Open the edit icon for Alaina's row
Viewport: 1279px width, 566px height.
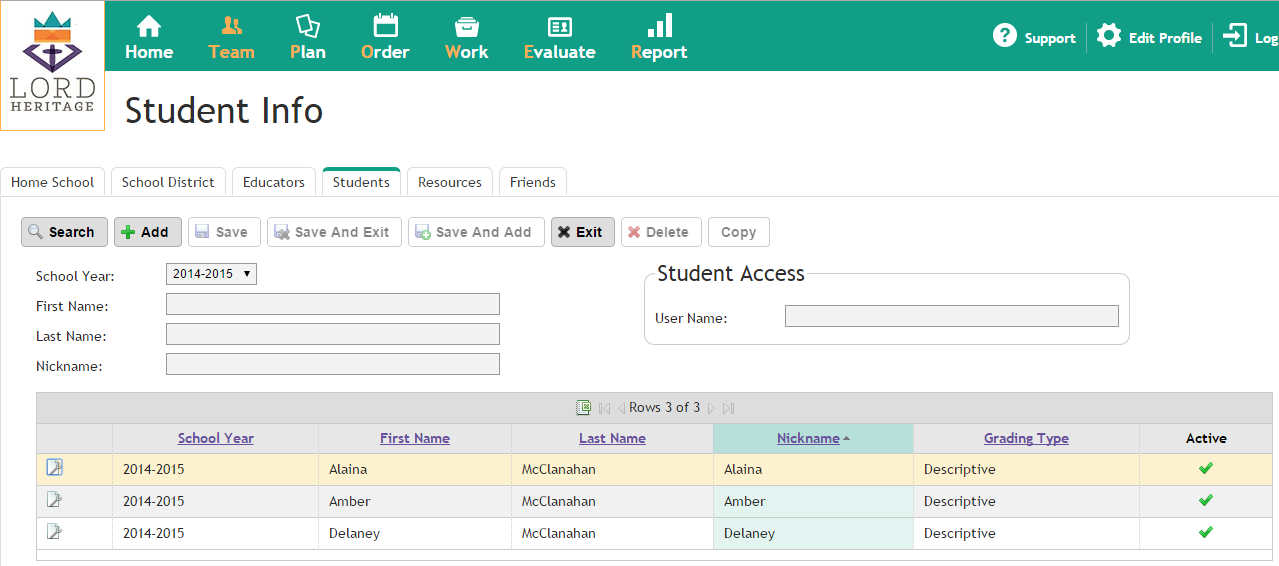54,467
